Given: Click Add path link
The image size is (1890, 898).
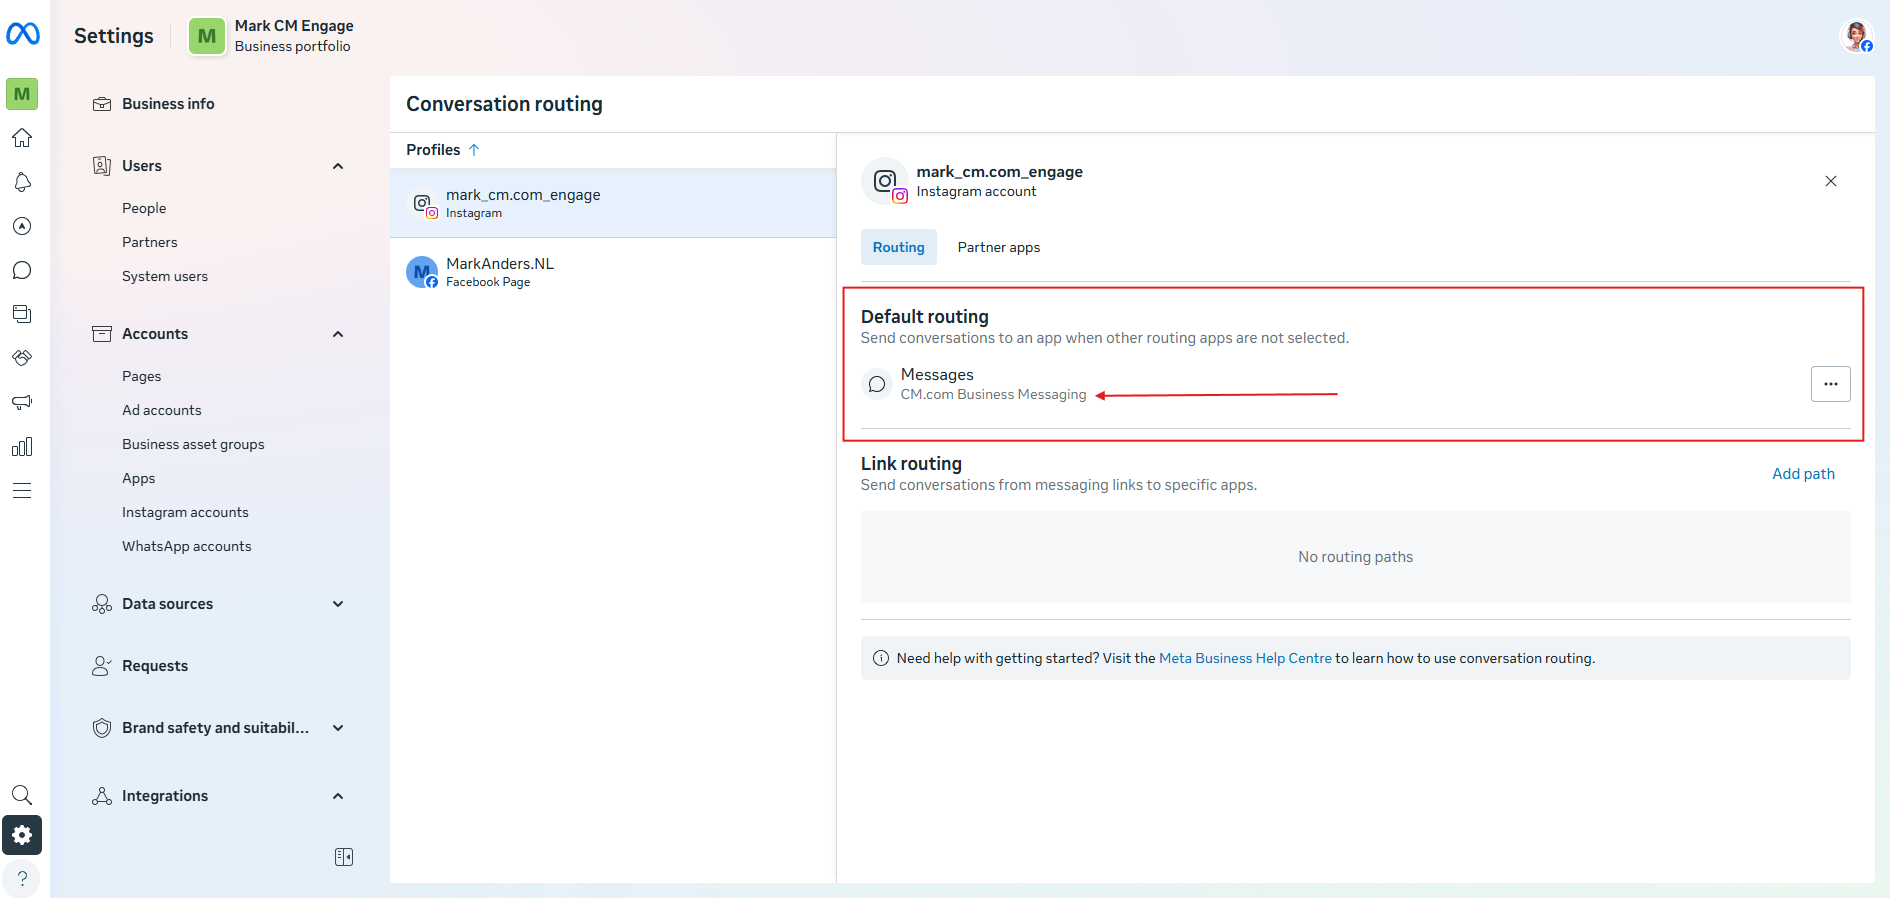Looking at the screenshot, I should click(x=1803, y=474).
